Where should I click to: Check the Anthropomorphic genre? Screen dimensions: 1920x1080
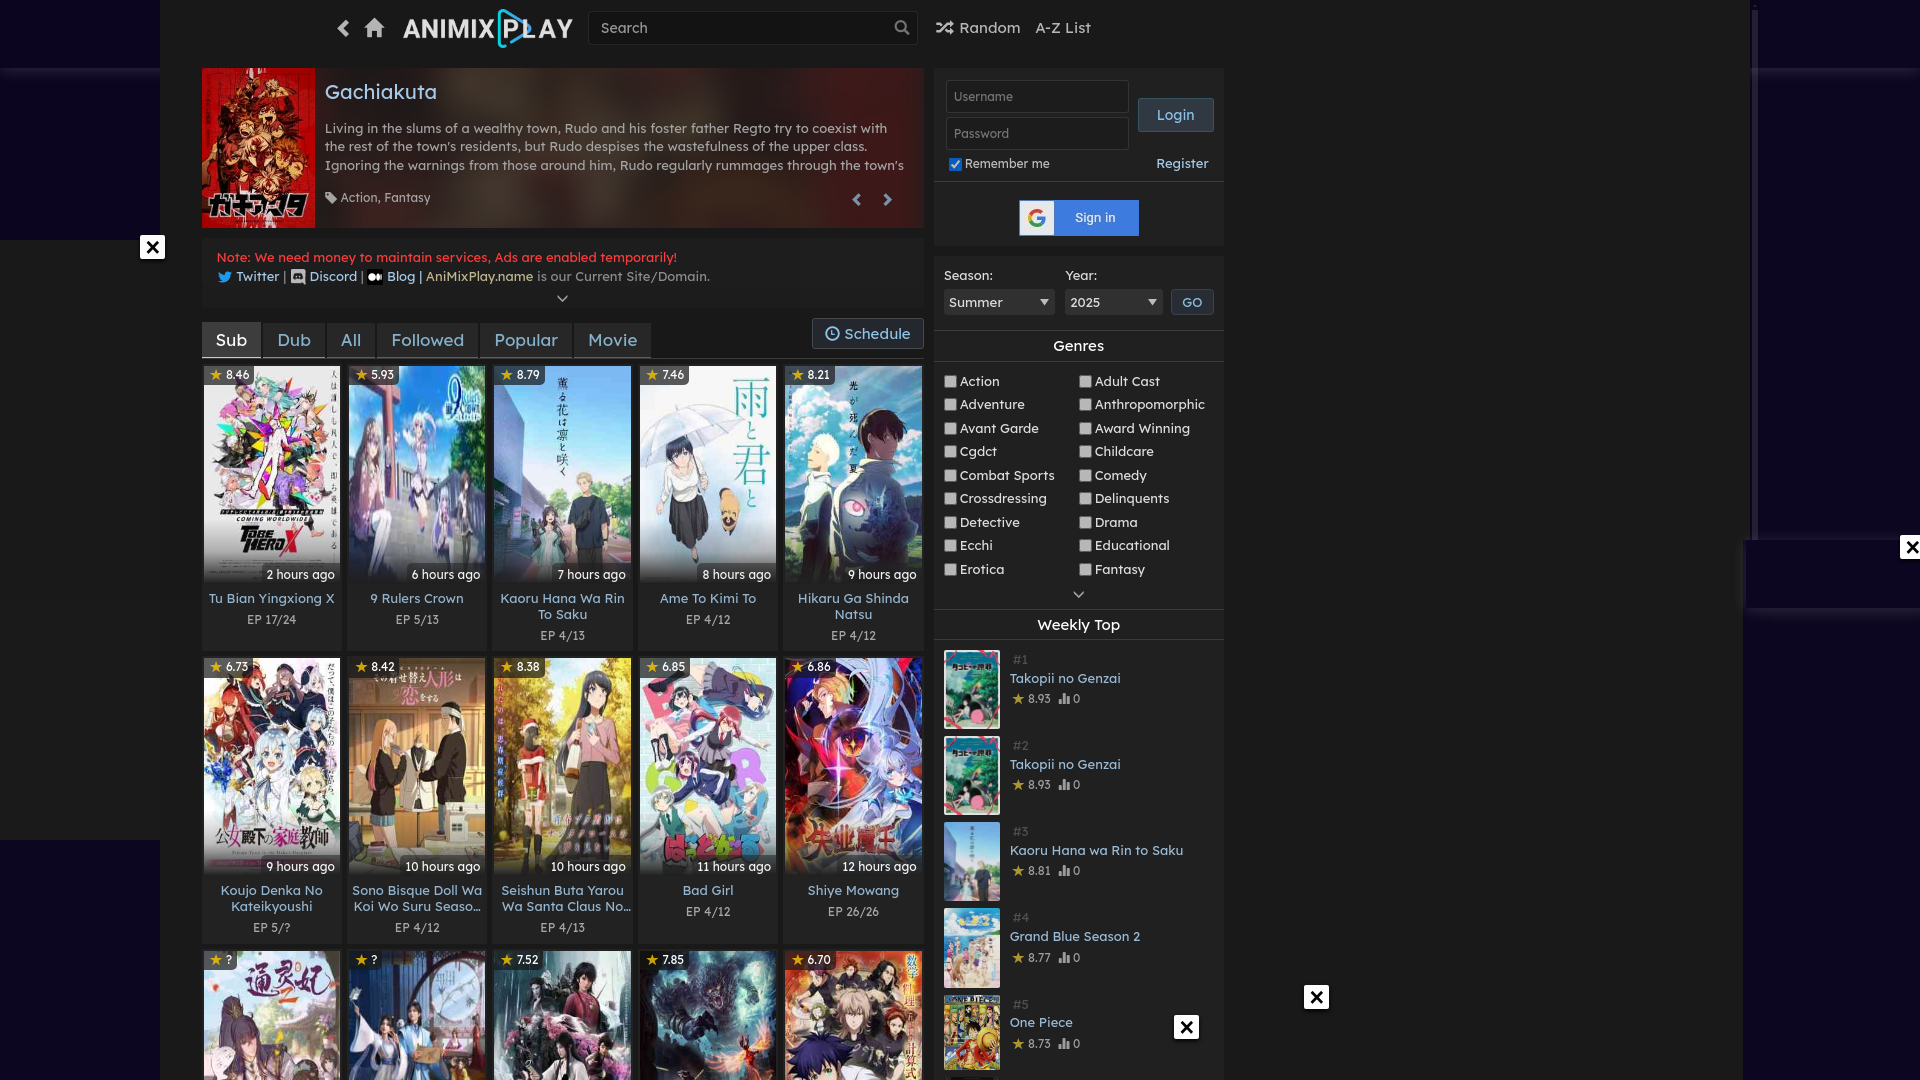1085,405
